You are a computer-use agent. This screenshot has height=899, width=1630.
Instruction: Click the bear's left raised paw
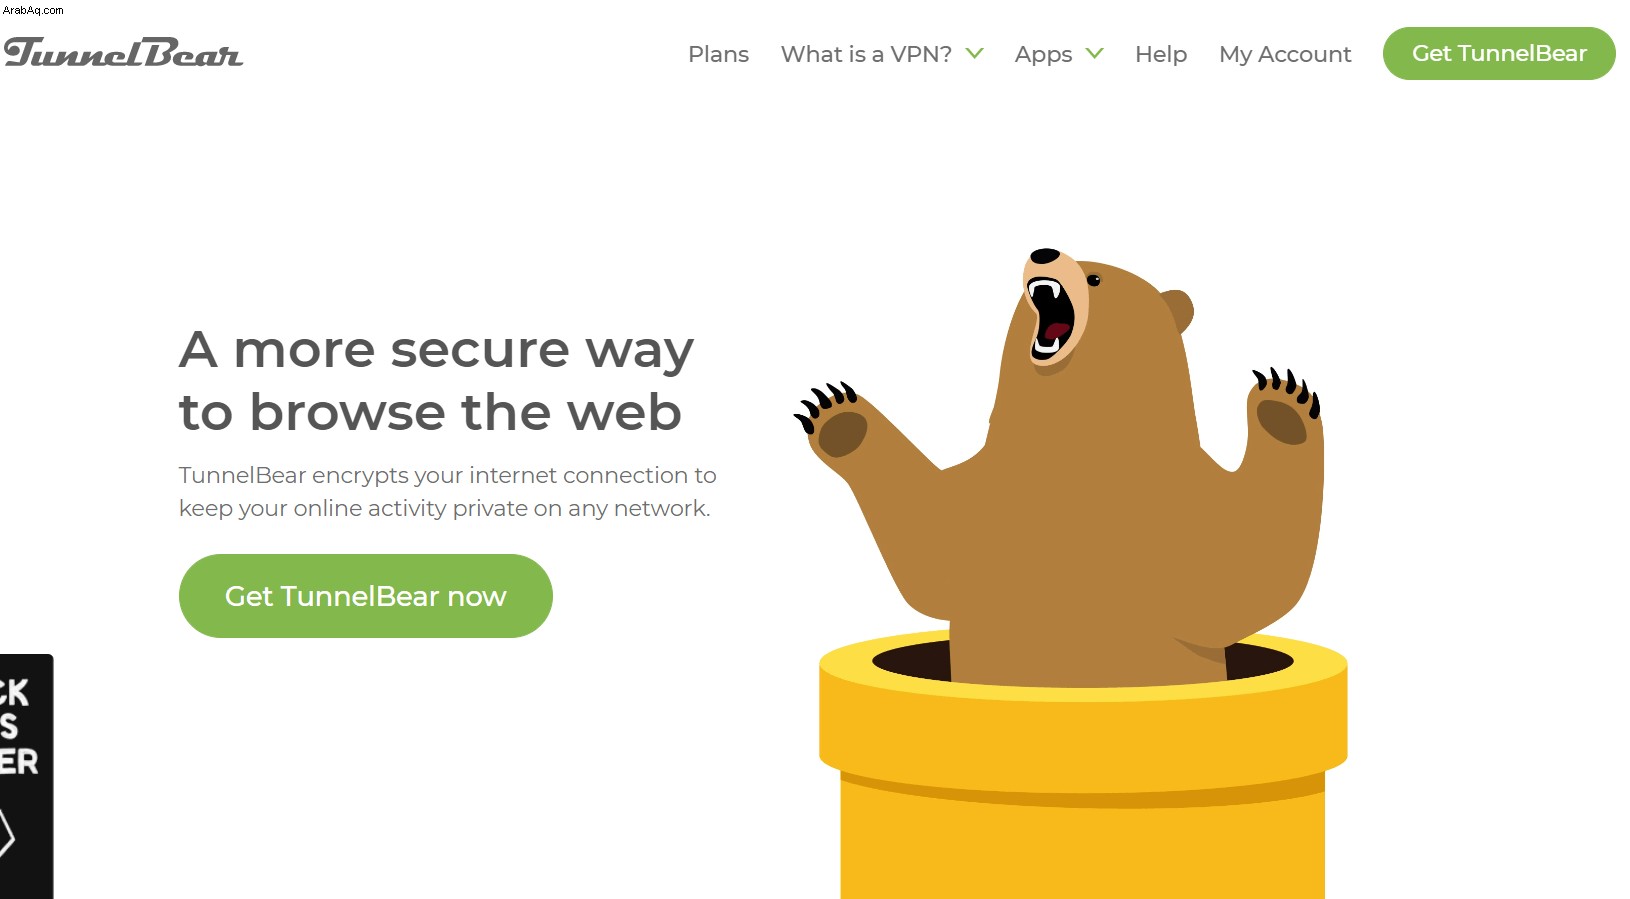tap(832, 423)
